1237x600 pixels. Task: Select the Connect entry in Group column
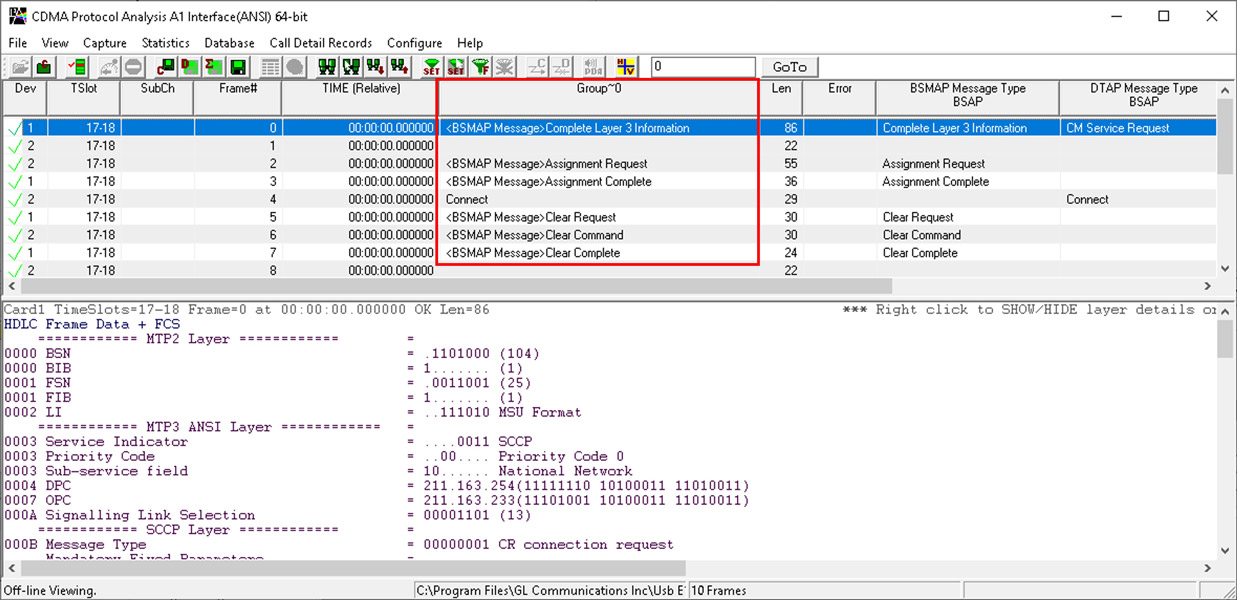467,200
